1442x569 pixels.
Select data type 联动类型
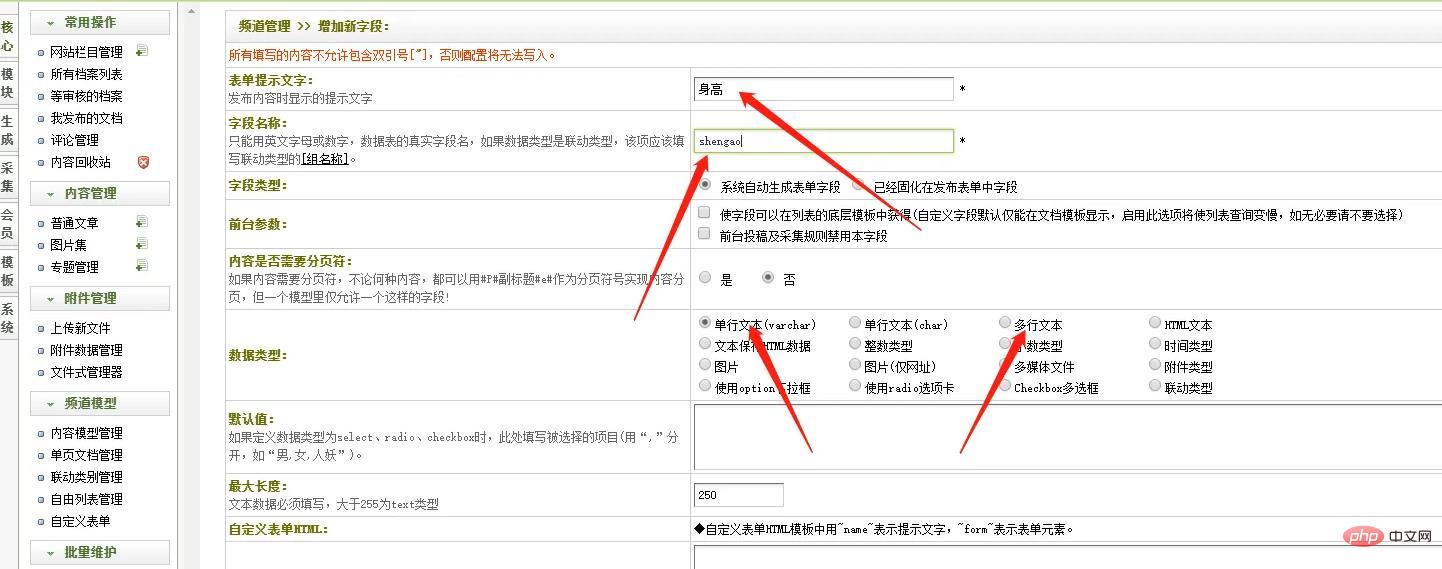click(x=1155, y=386)
